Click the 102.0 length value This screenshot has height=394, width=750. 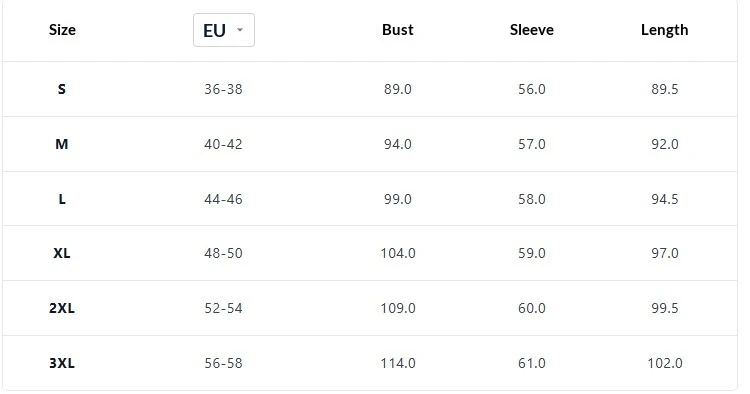(665, 363)
